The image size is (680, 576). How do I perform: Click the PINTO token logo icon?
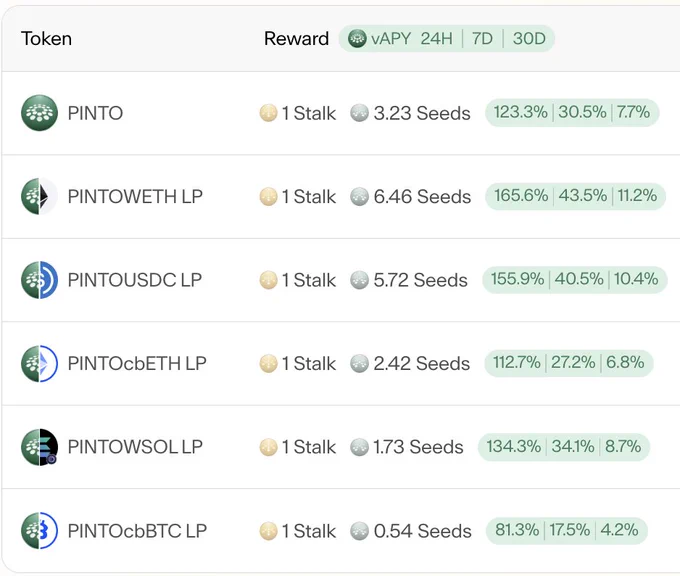click(39, 113)
